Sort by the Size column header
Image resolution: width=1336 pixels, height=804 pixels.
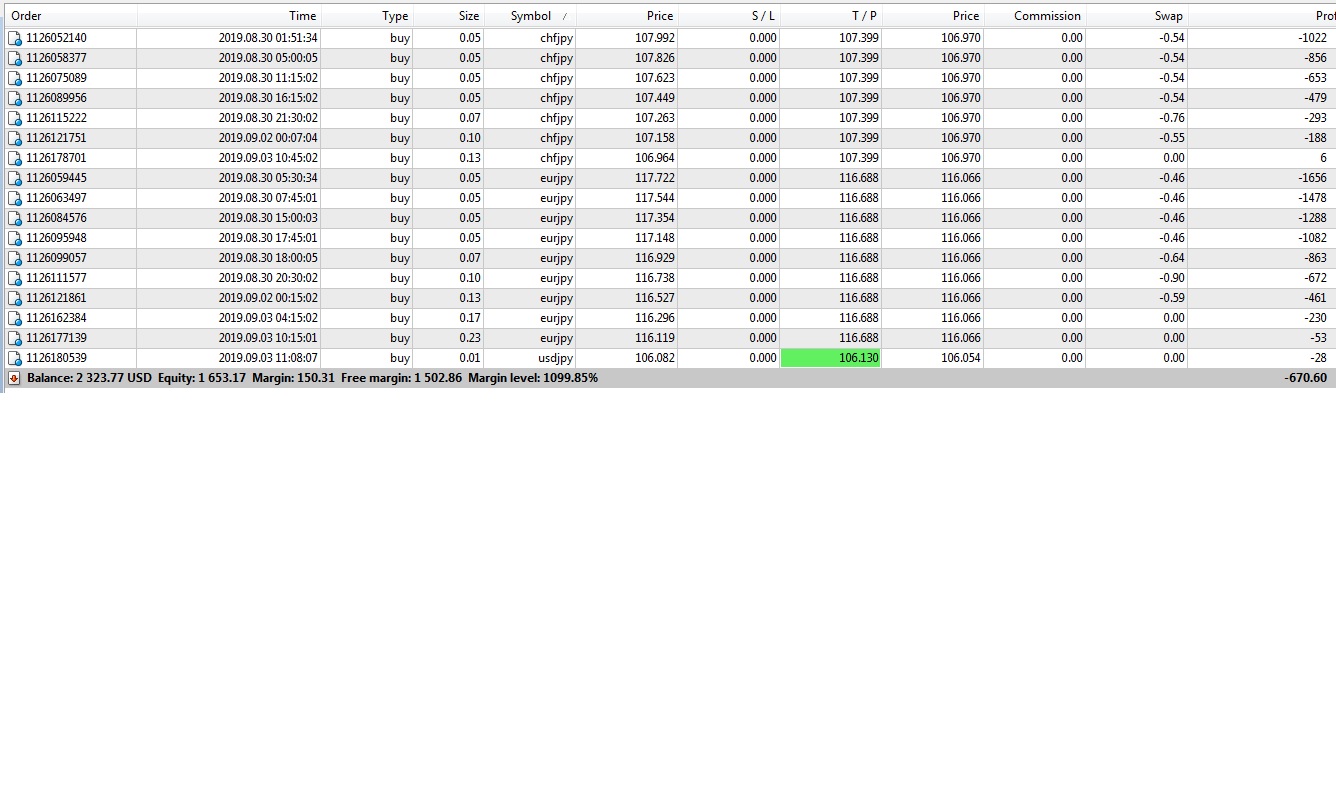[449, 16]
